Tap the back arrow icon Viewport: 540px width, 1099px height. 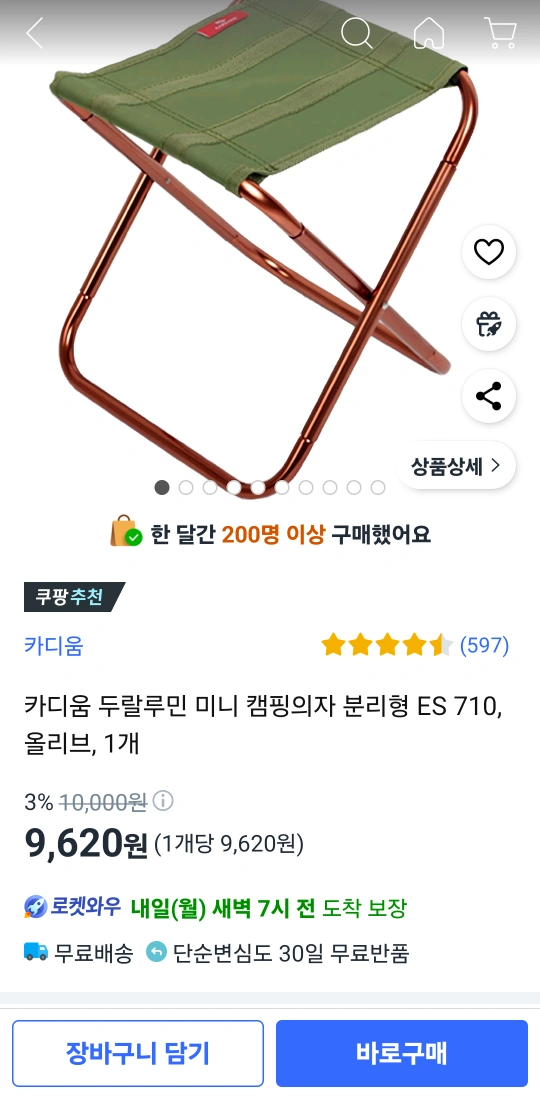pyautogui.click(x=34, y=33)
